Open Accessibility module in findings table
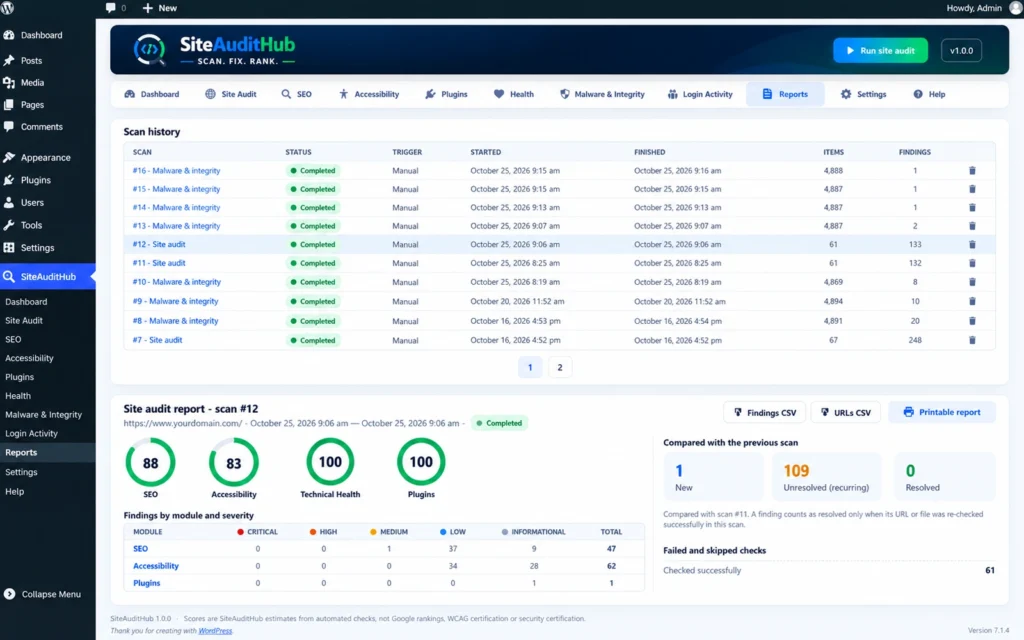1024x640 pixels. [155, 566]
